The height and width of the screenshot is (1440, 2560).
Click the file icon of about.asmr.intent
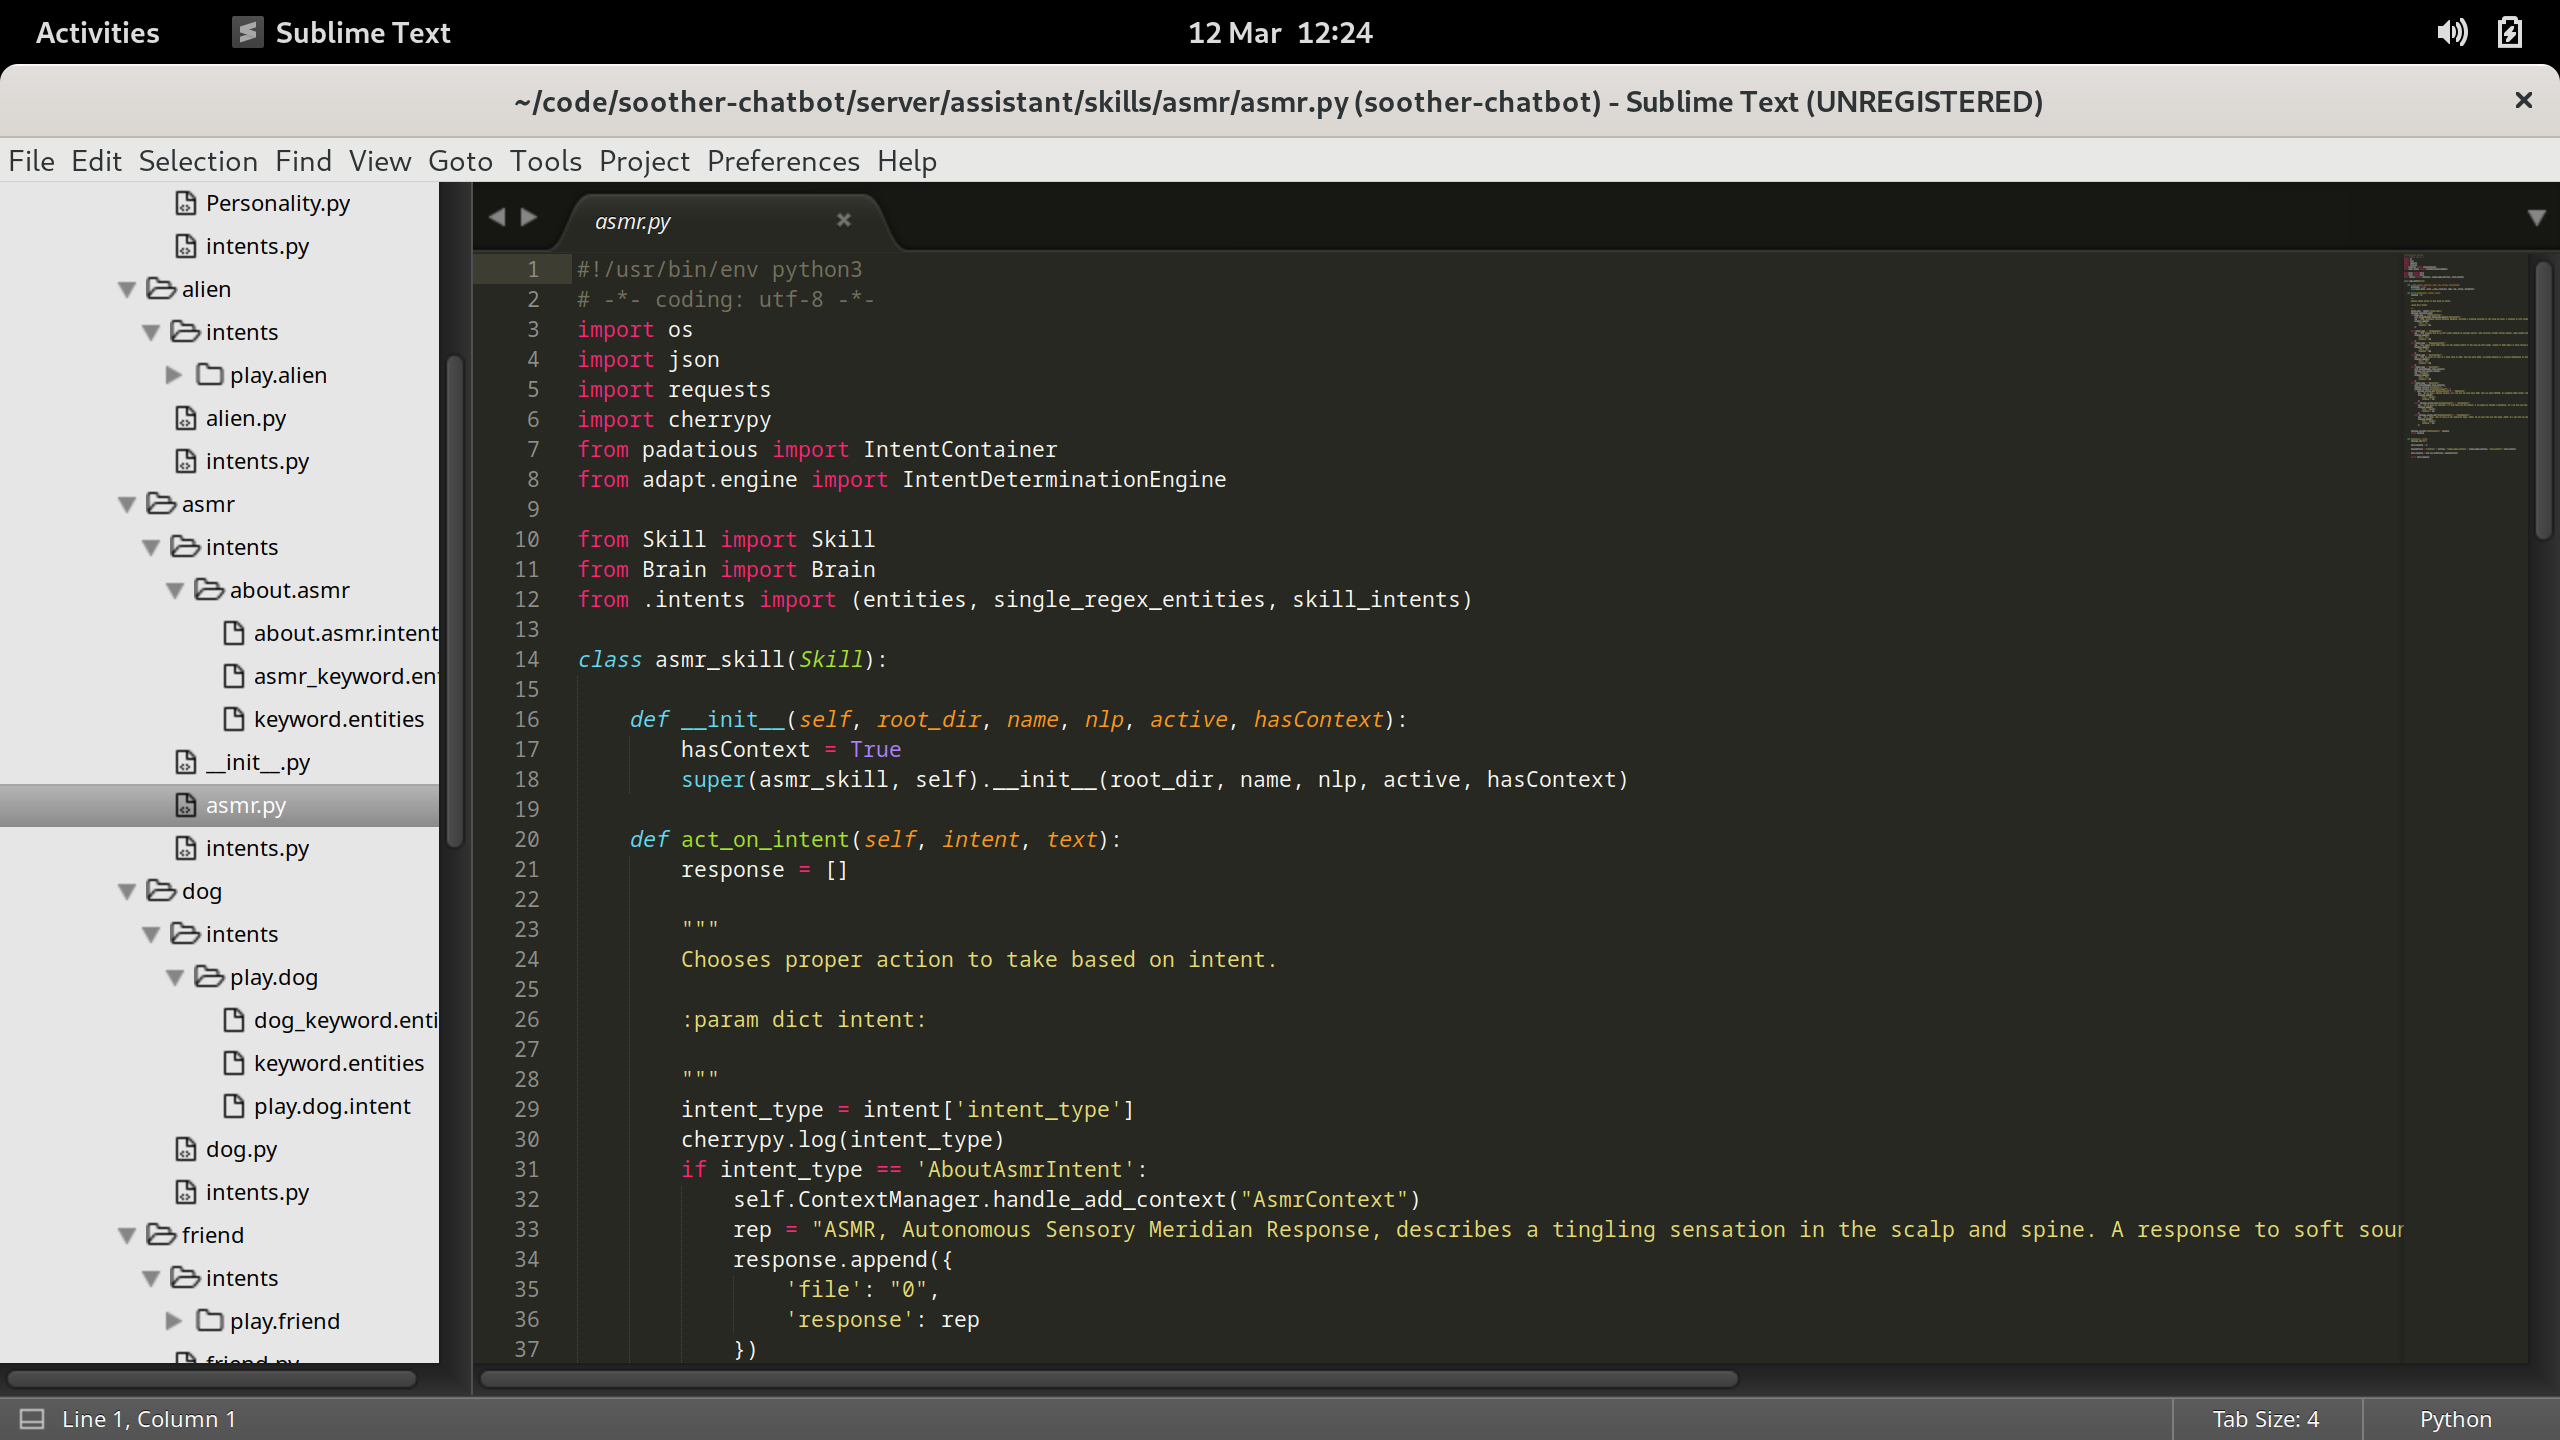(234, 633)
